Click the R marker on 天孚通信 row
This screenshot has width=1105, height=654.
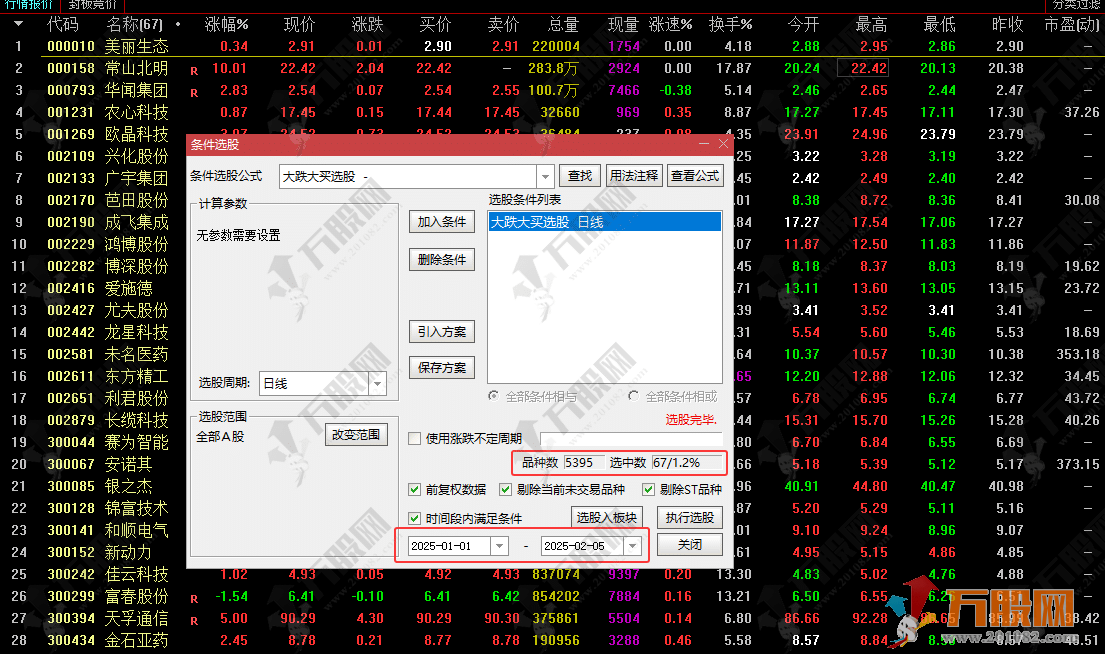point(194,620)
